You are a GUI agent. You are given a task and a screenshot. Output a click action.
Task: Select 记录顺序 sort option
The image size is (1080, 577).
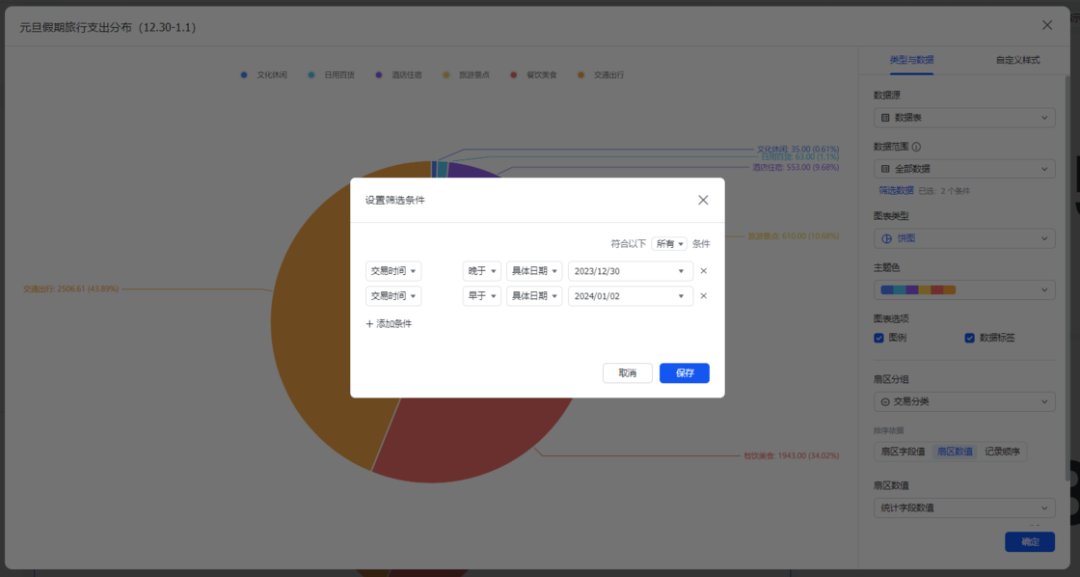pyautogui.click(x=1002, y=452)
